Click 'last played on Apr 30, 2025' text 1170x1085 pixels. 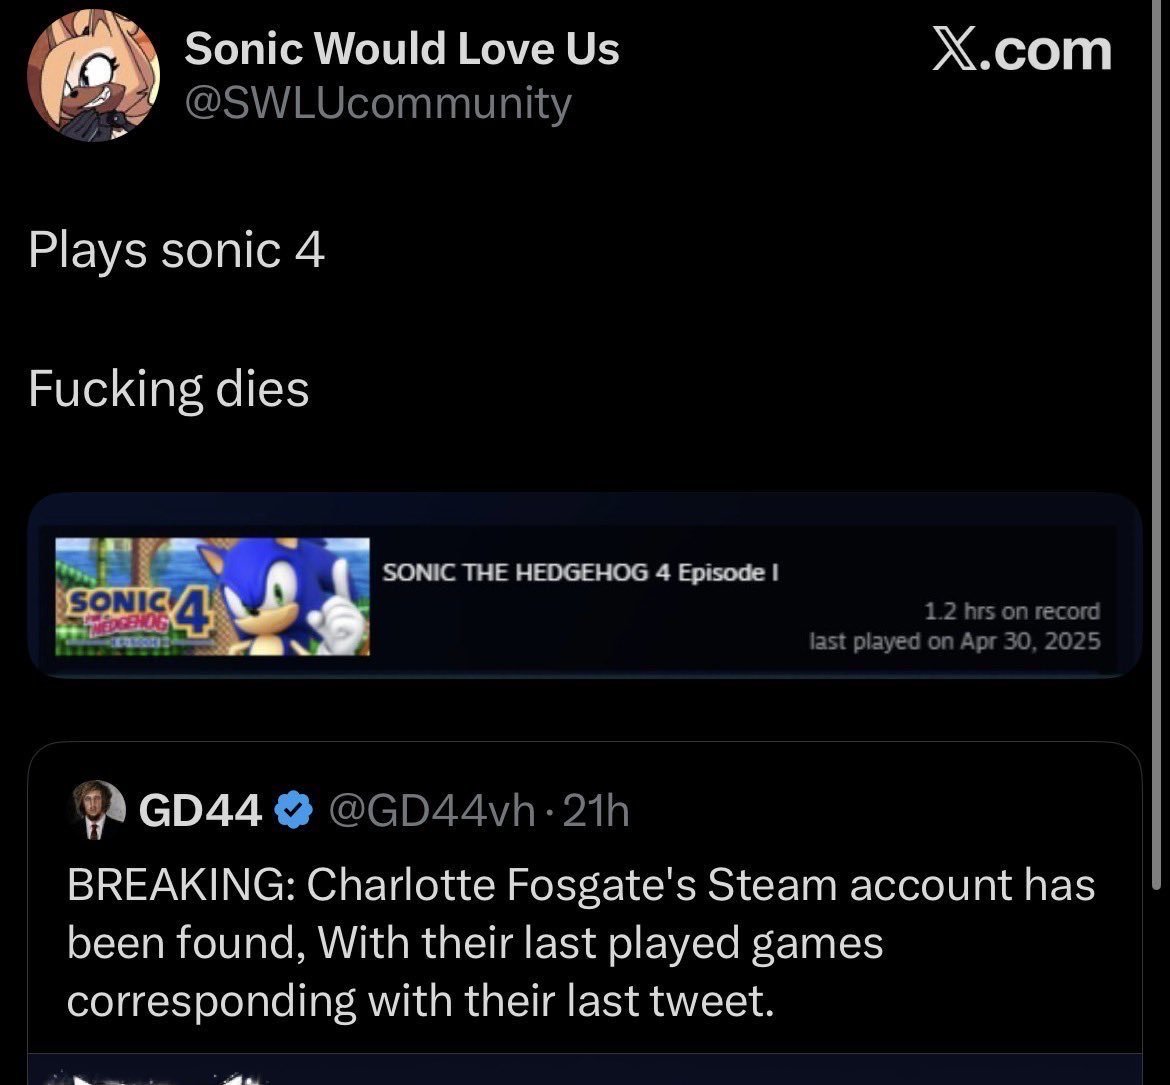pyautogui.click(x=954, y=641)
